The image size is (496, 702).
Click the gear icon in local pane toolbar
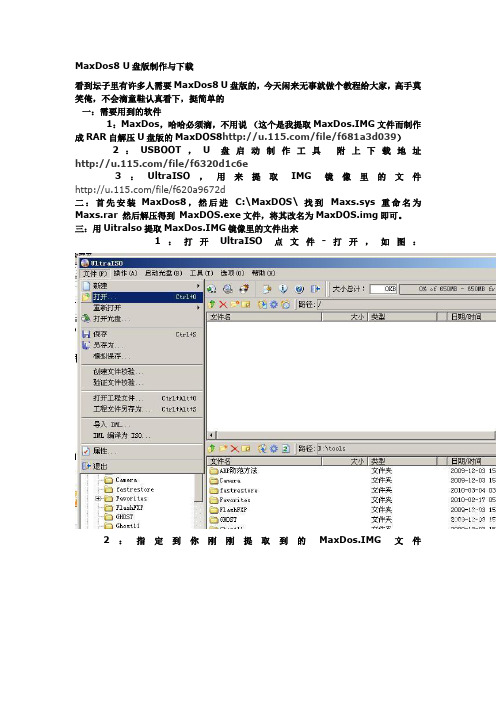[x=274, y=448]
